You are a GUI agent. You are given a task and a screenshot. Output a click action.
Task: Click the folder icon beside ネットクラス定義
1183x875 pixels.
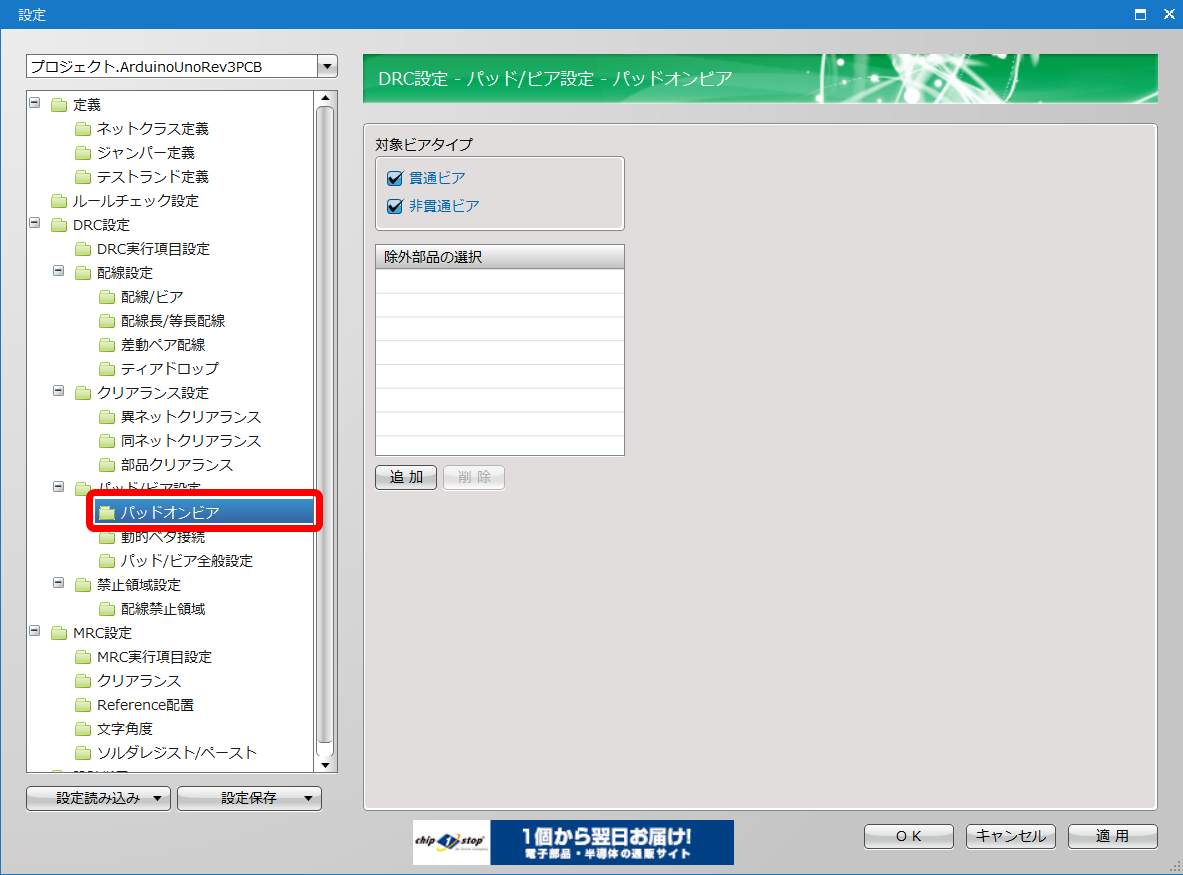82,129
